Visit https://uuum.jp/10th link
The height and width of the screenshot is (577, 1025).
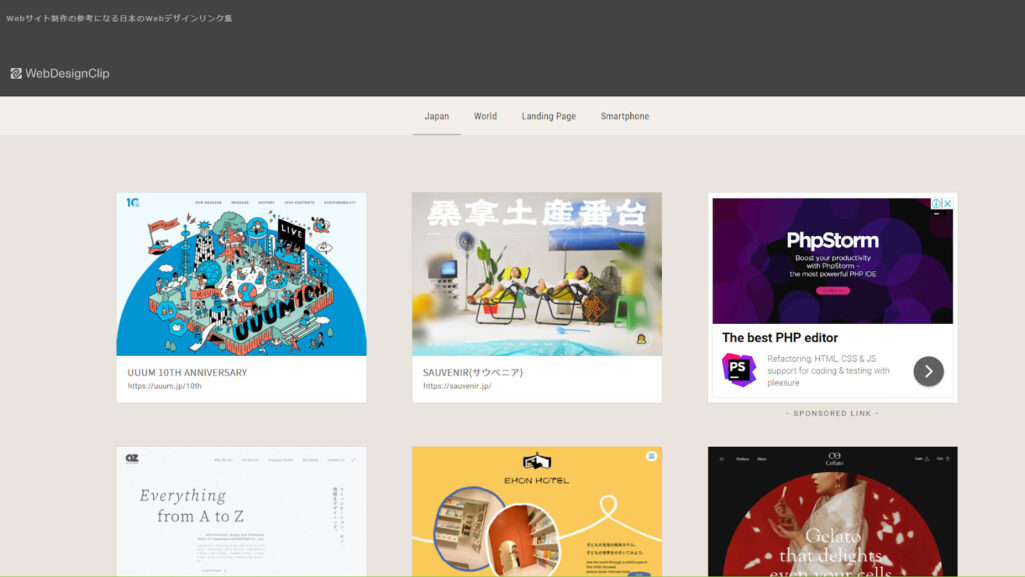click(165, 386)
